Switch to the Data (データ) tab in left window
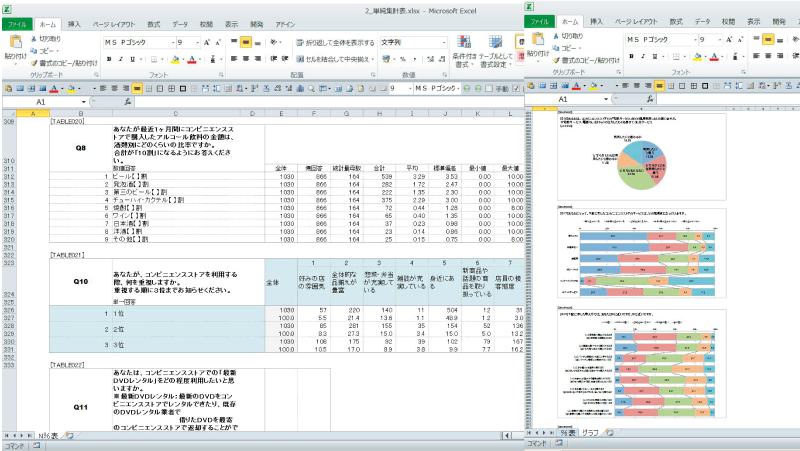 180,24
